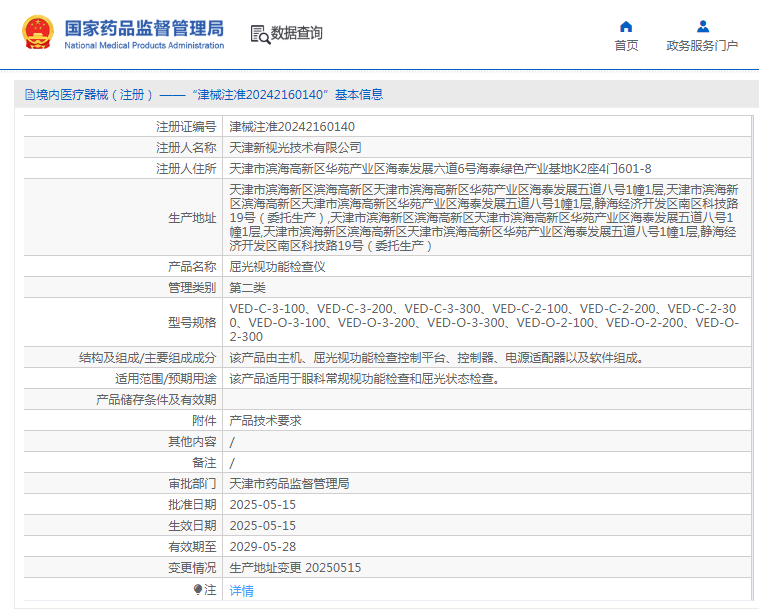Click the 注册人住所 address value
Viewport: 759px width, 614px height.
point(440,169)
